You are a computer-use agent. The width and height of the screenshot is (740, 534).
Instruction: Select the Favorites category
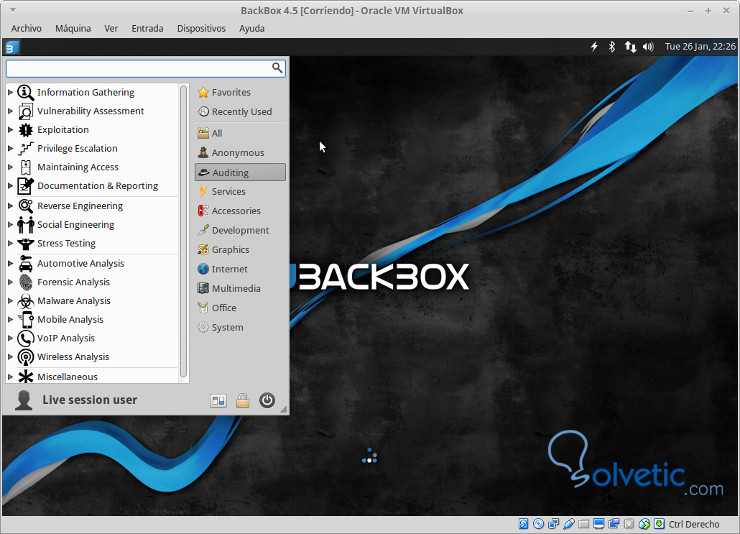[x=240, y=92]
